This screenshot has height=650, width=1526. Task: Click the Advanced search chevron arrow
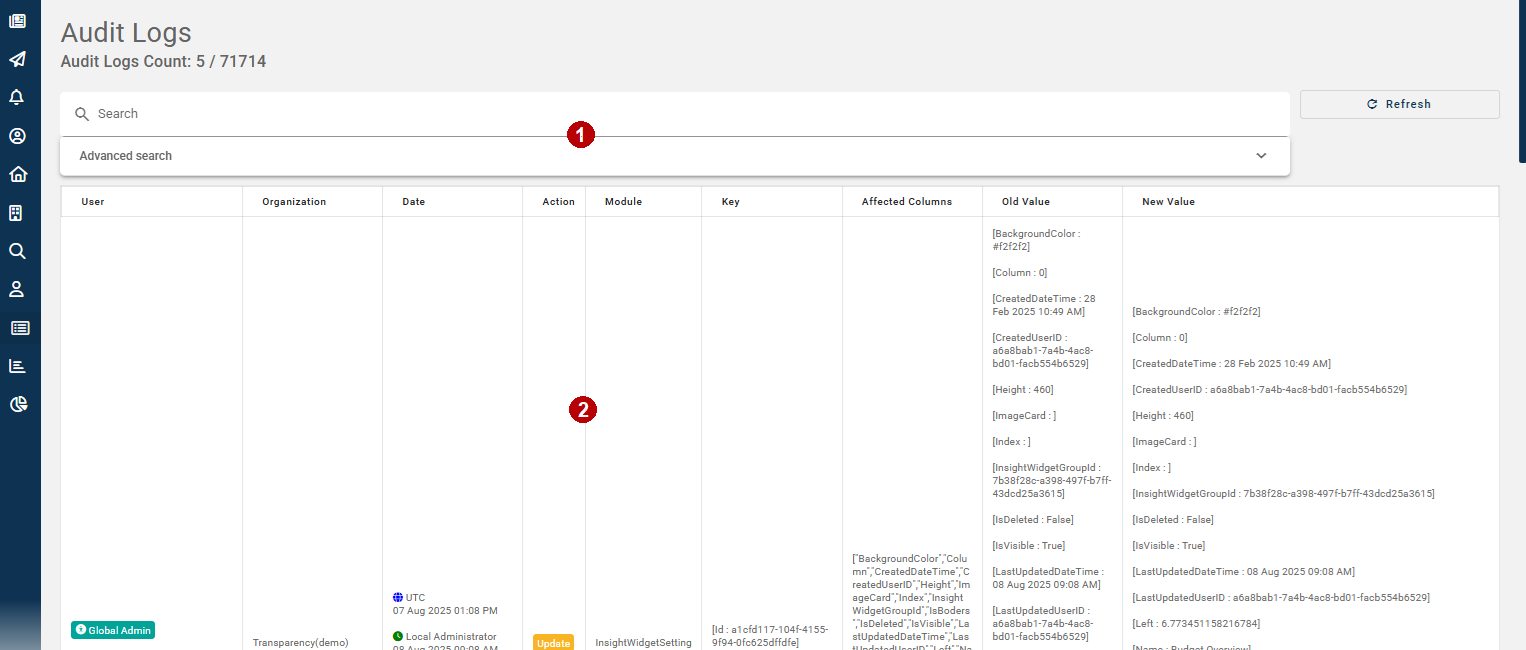1261,156
